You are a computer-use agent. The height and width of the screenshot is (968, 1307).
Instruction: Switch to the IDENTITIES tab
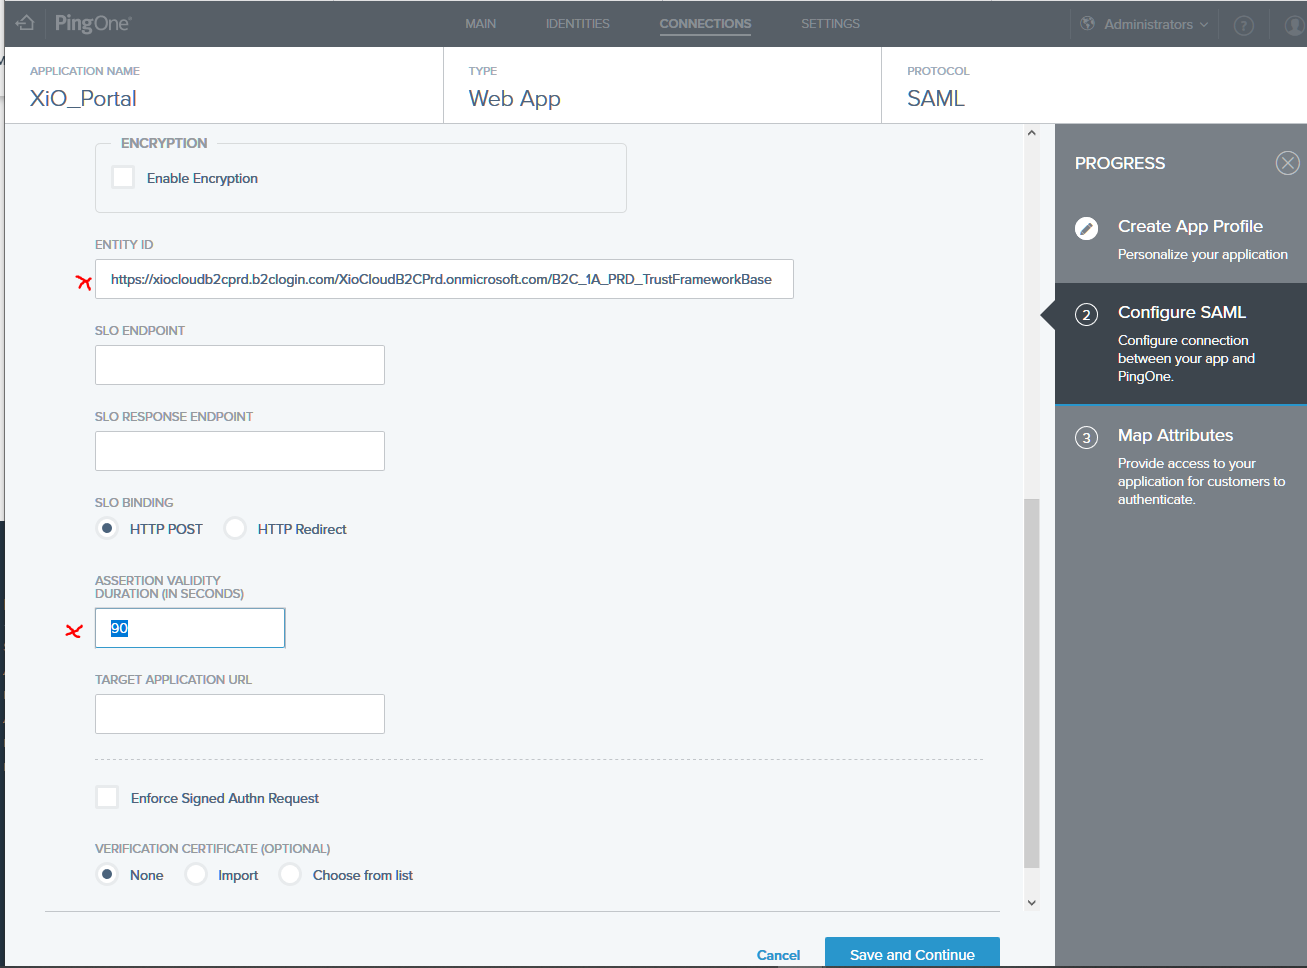(x=577, y=23)
